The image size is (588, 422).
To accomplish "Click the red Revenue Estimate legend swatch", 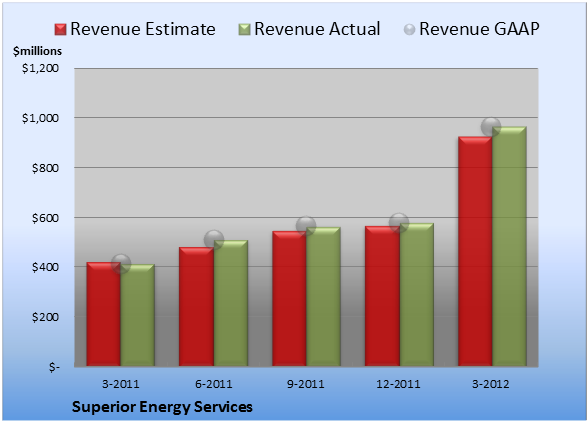I will point(60,29).
